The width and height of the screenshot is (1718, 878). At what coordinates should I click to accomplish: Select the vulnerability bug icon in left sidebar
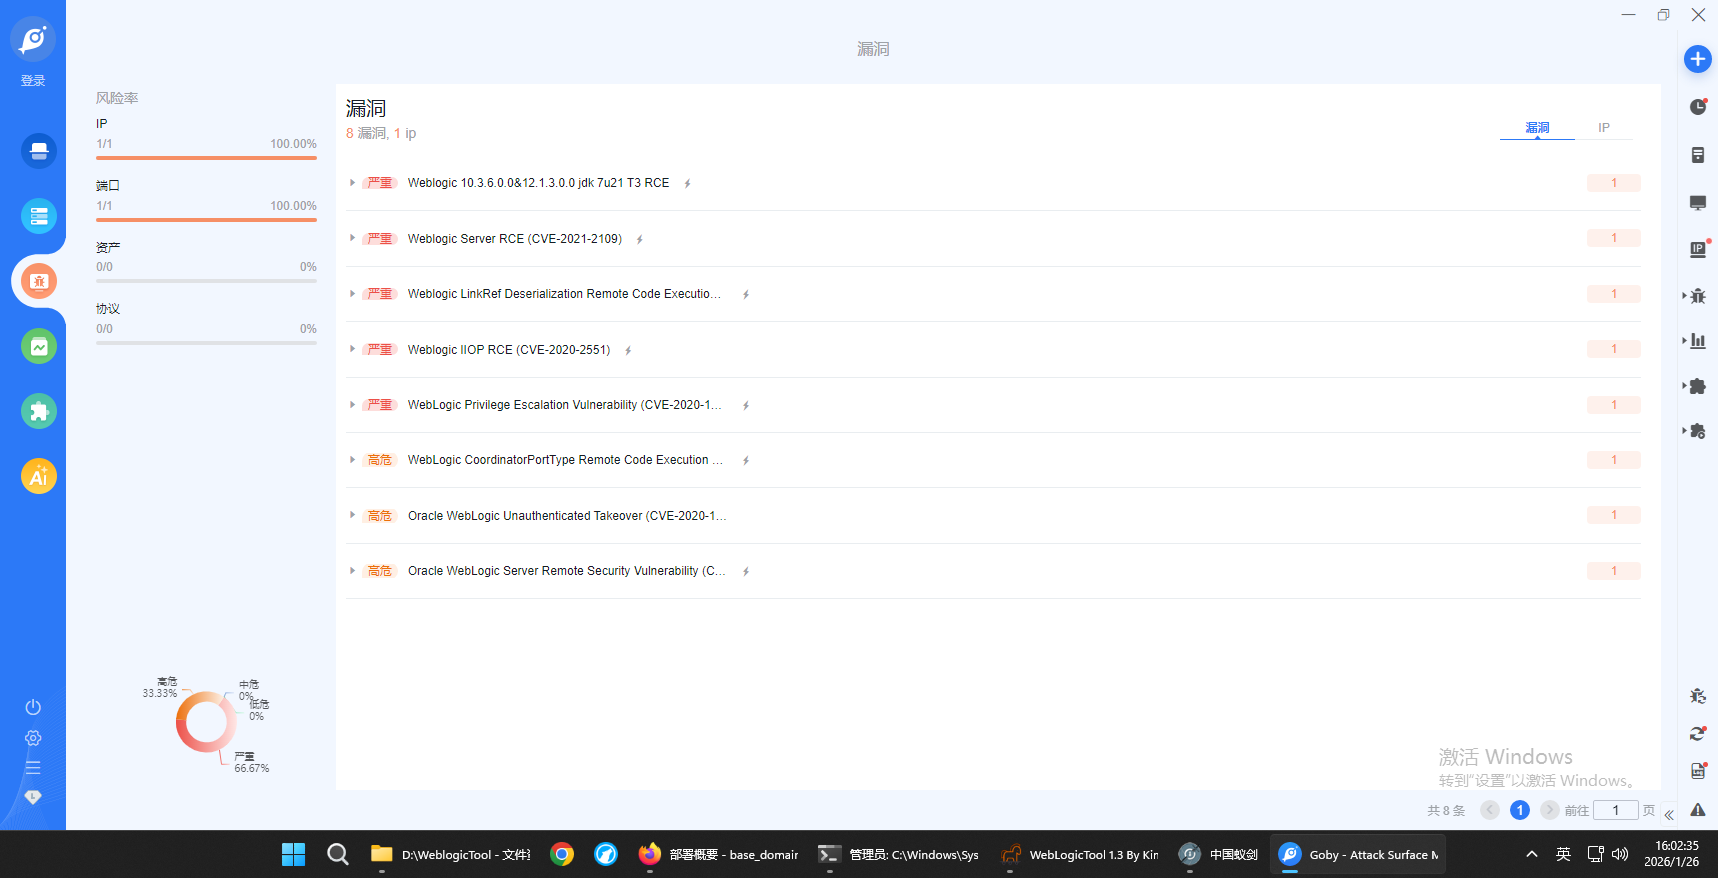[x=39, y=281]
